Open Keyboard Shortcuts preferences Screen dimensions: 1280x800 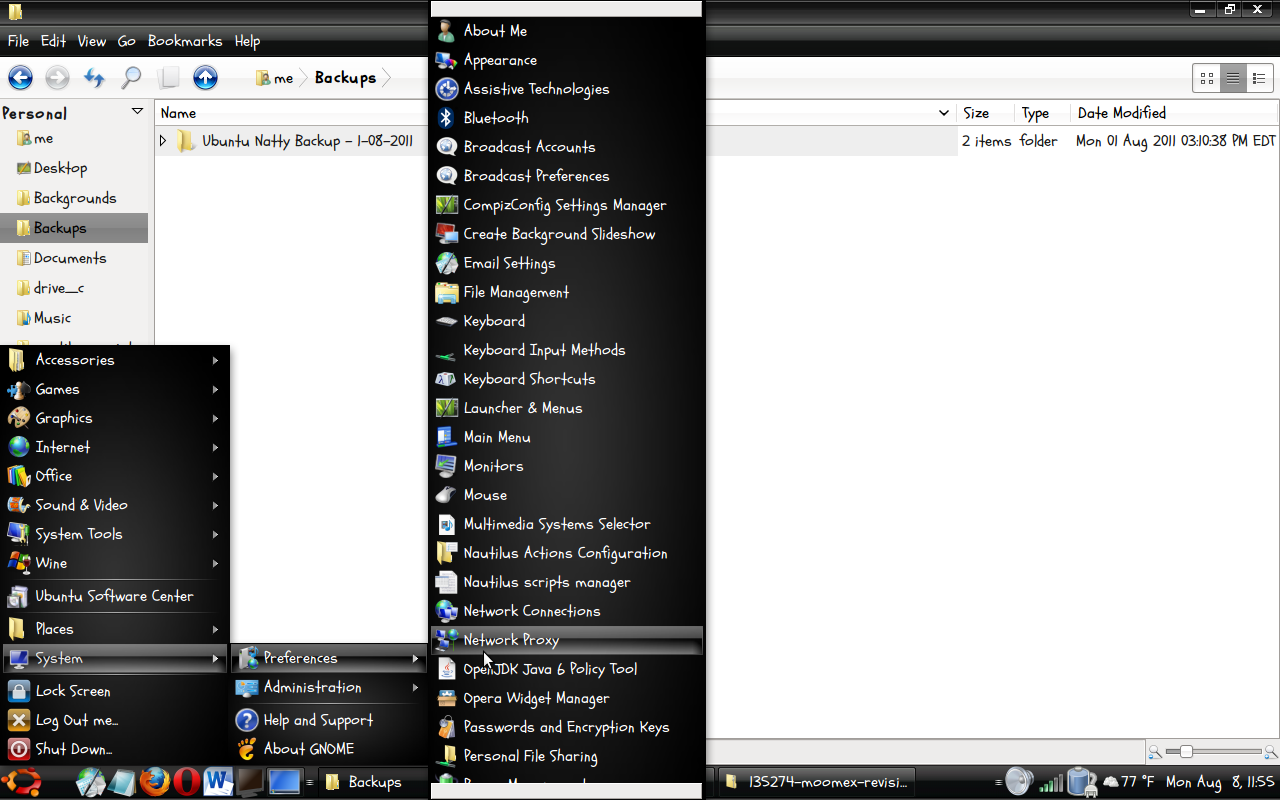click(x=567, y=379)
